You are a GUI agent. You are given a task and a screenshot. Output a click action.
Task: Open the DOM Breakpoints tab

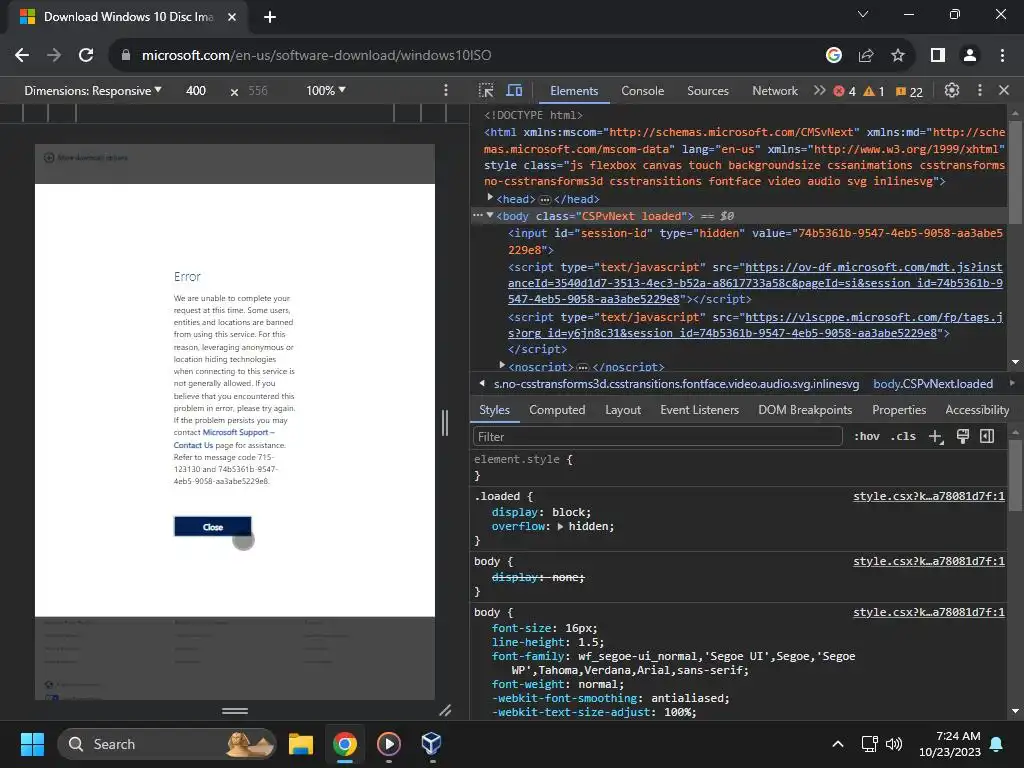(x=805, y=410)
